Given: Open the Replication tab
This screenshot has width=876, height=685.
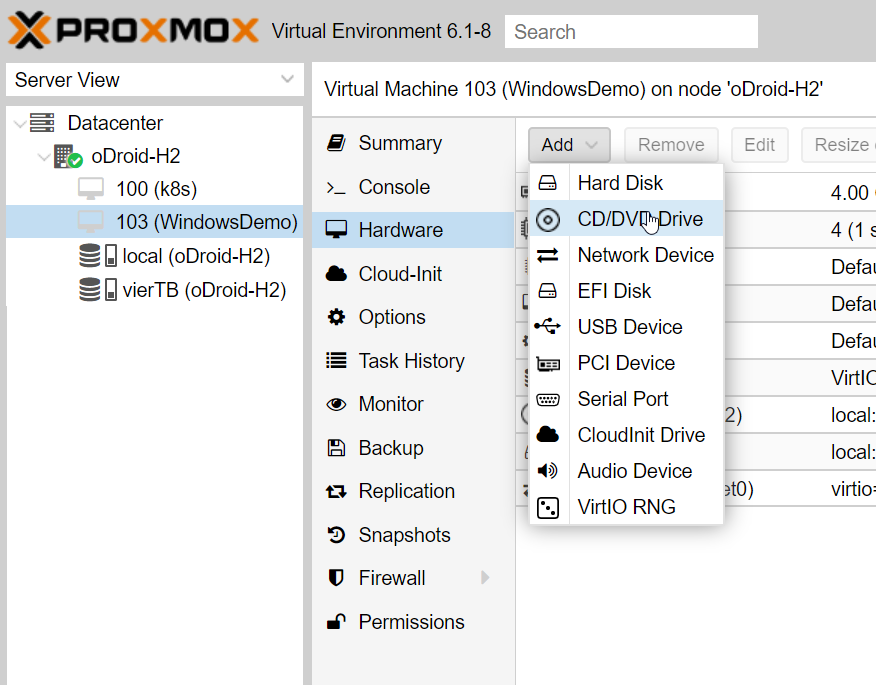Looking at the screenshot, I should coord(413,491).
